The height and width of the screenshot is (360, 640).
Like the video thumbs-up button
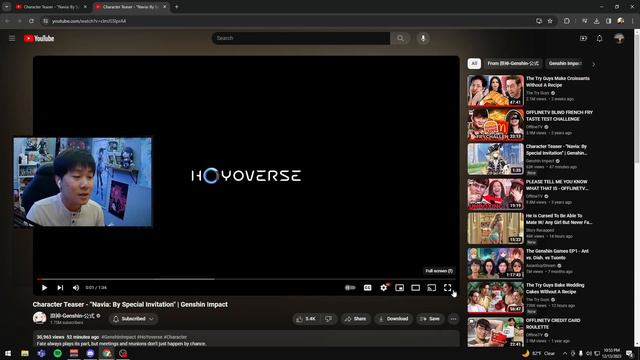[x=306, y=319]
